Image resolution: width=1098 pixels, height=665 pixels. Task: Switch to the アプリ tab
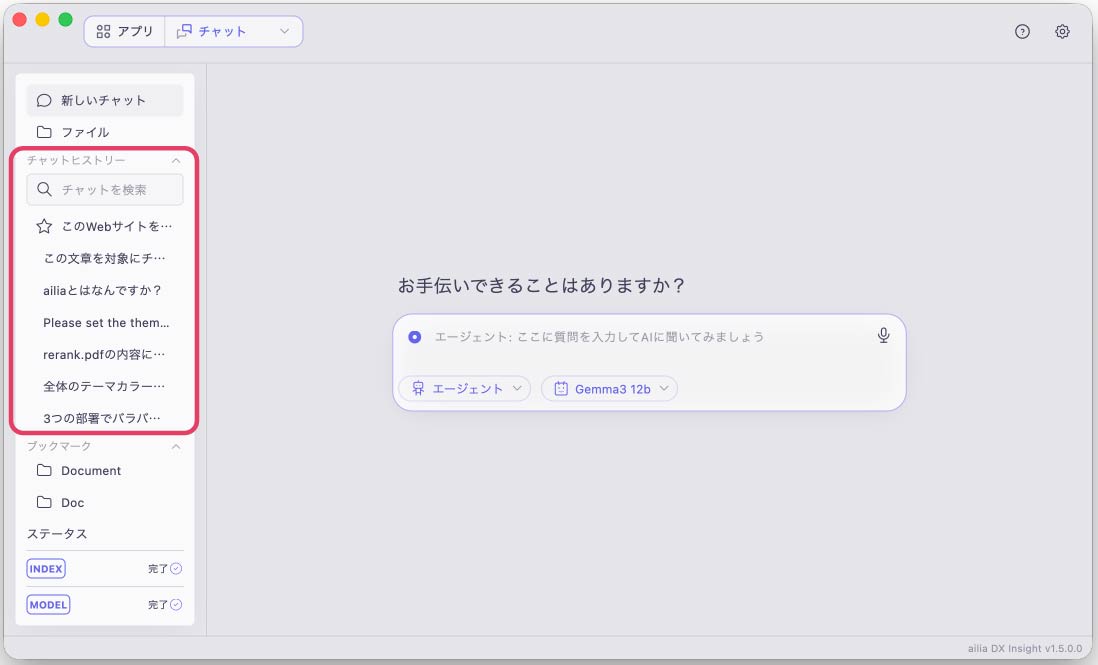click(125, 32)
